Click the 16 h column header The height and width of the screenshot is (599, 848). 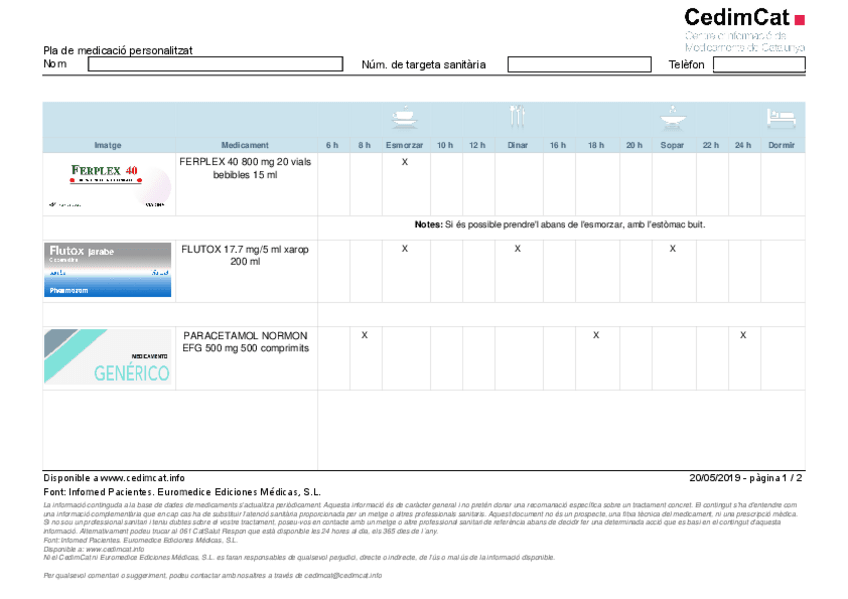[x=558, y=145]
